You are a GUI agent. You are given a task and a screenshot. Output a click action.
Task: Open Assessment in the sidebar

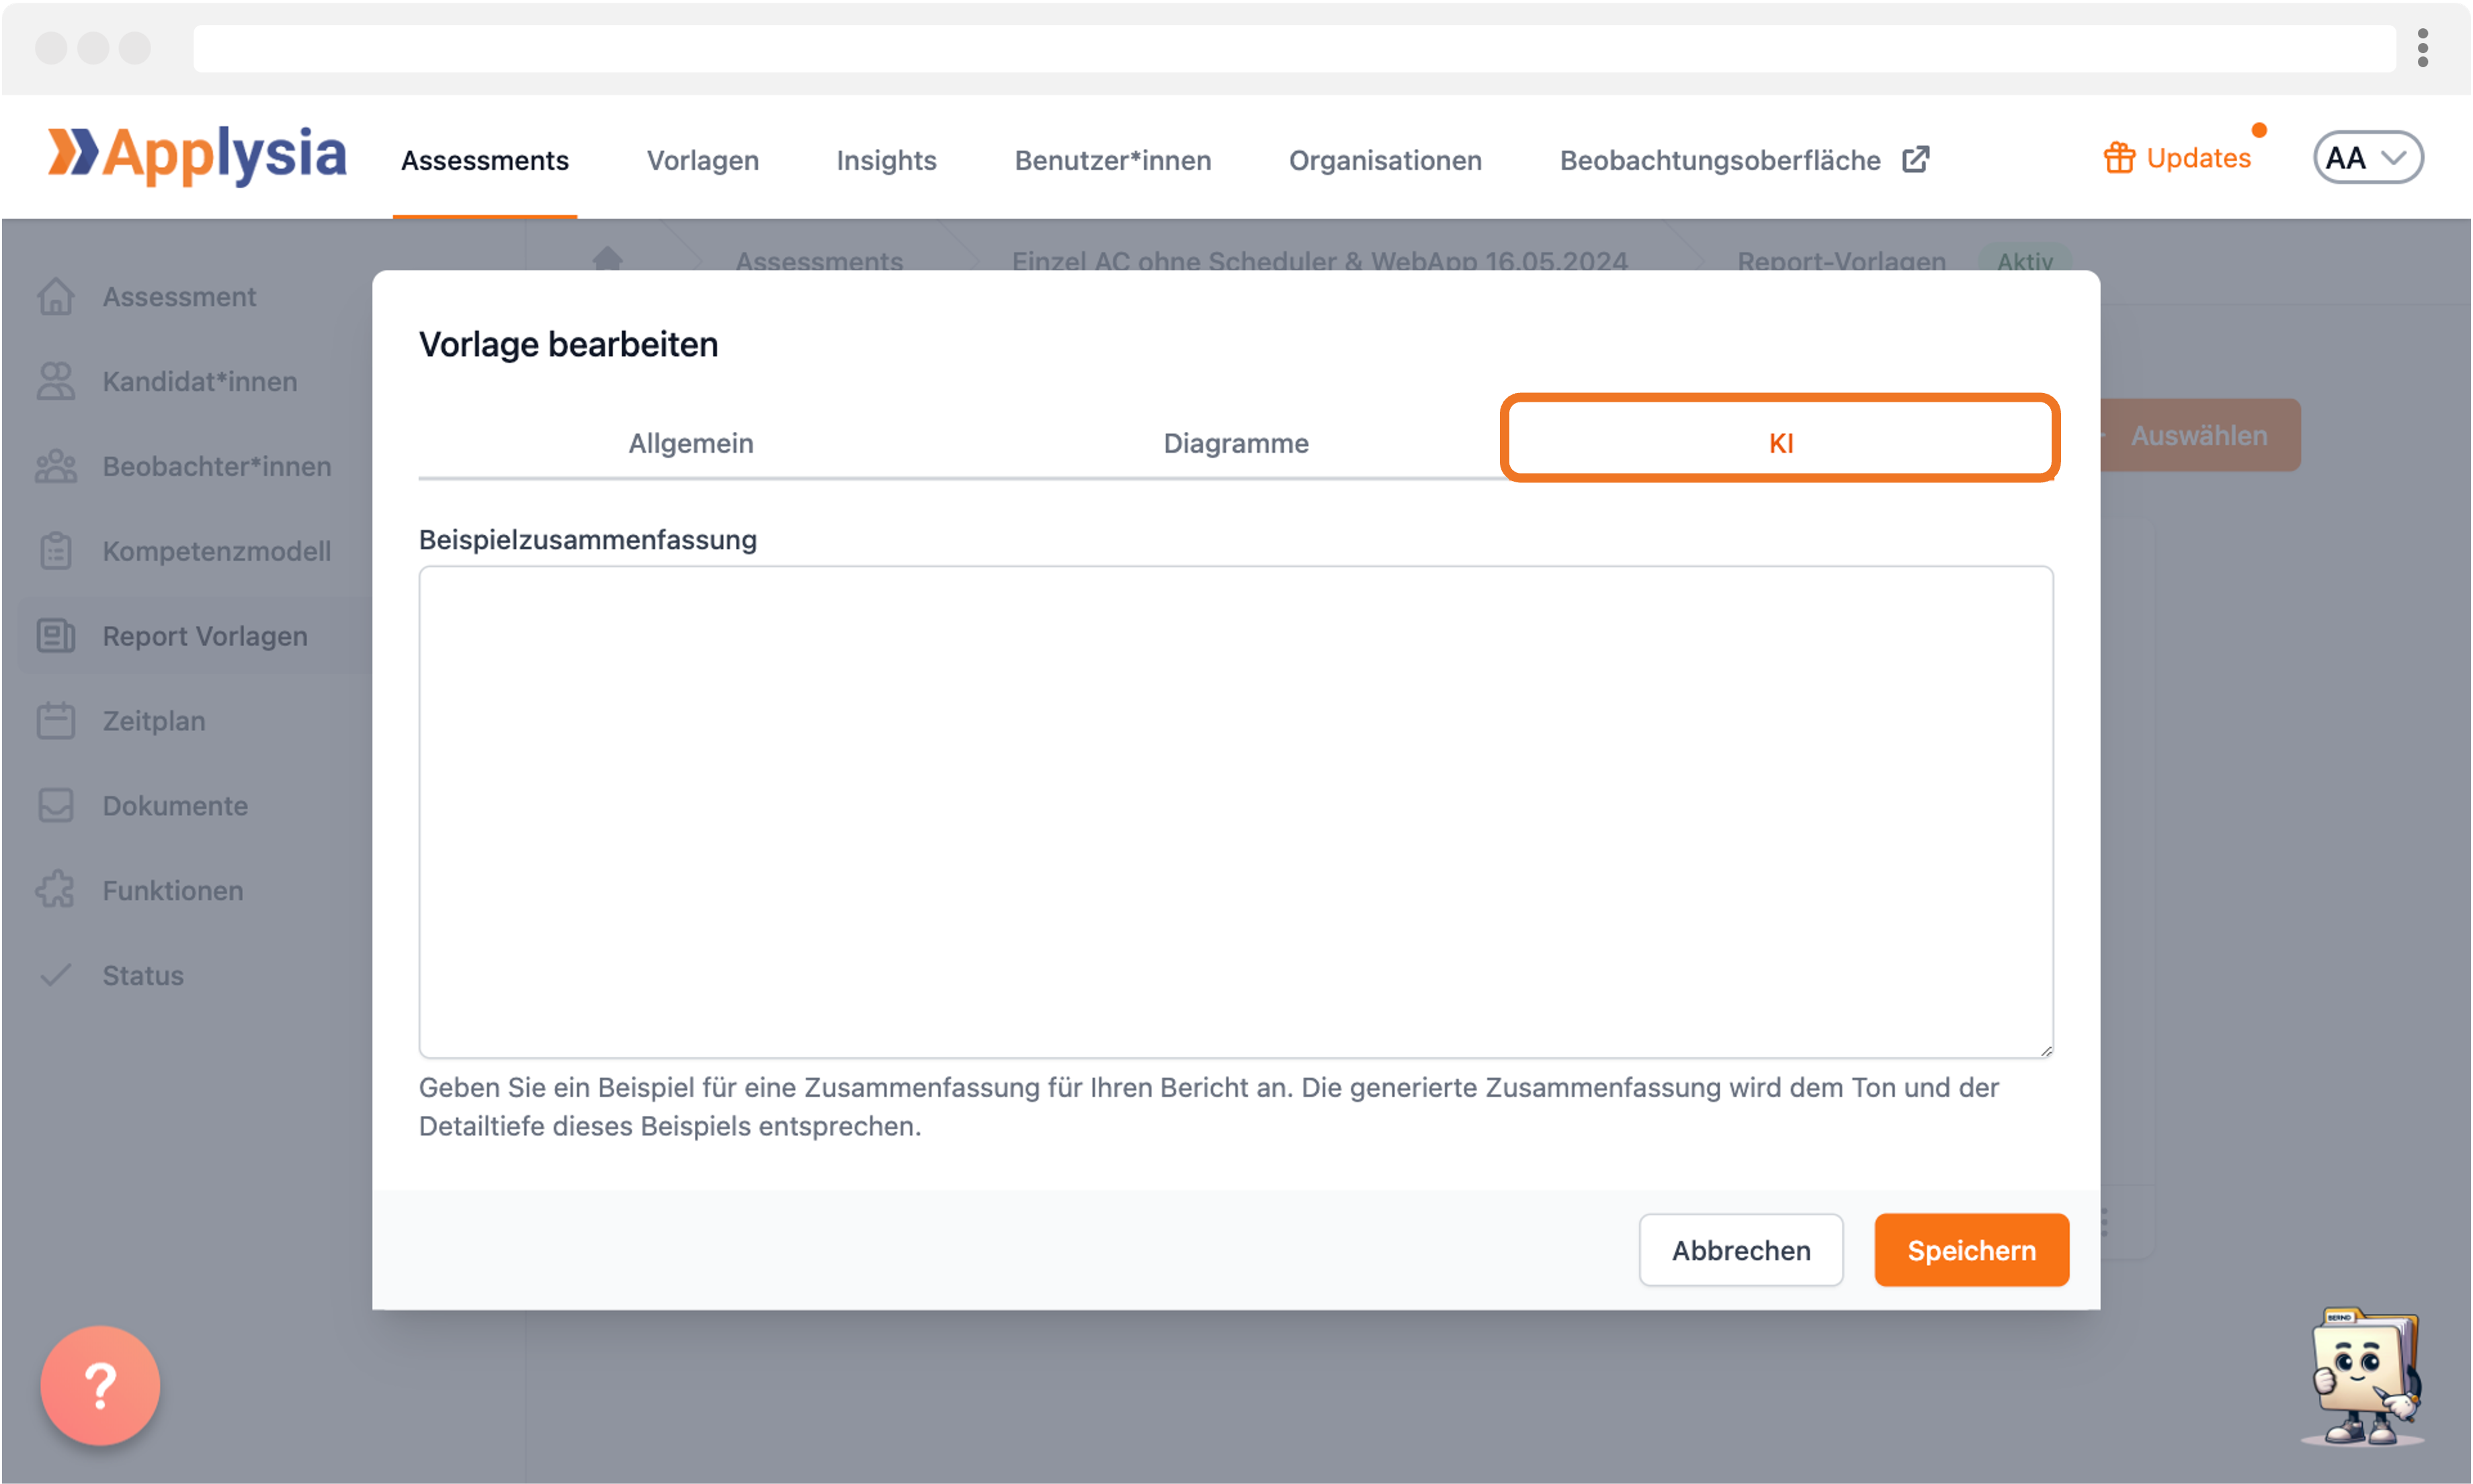(x=179, y=297)
